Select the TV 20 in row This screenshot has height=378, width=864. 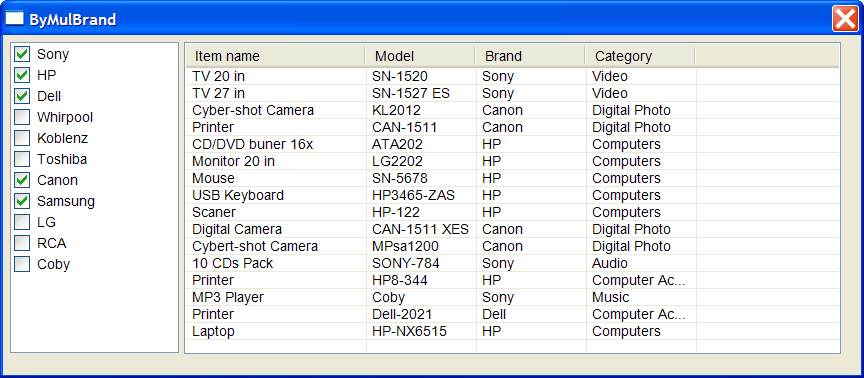coord(512,76)
